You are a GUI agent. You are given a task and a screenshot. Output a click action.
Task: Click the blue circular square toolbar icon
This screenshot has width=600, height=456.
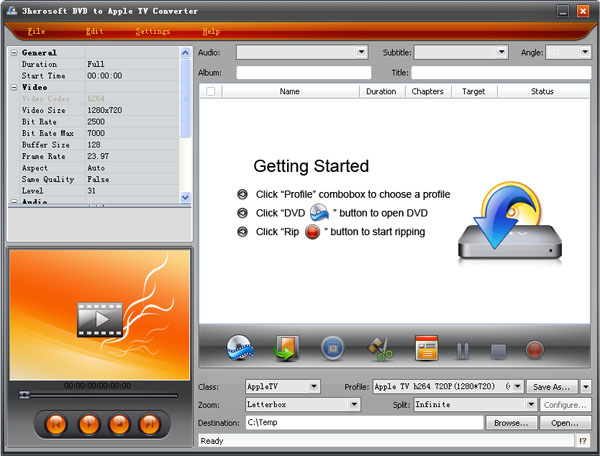coord(333,349)
